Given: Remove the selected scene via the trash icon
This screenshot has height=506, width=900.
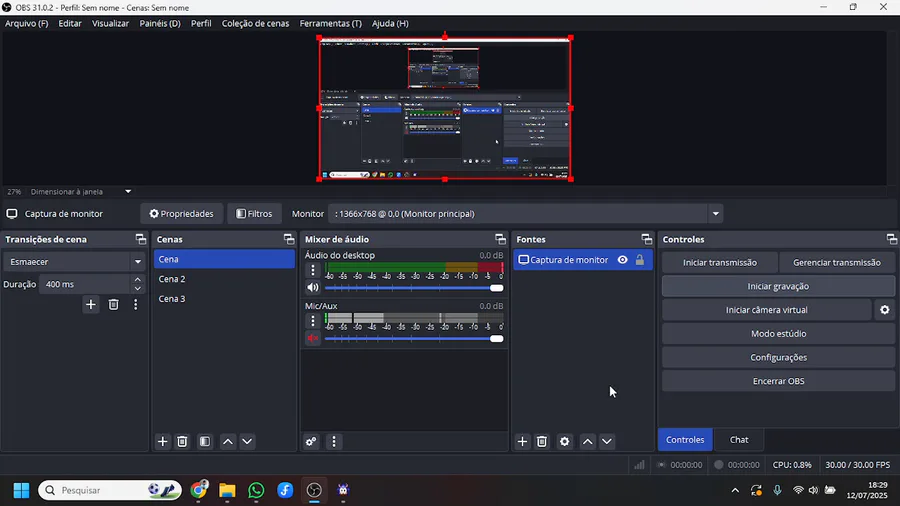Looking at the screenshot, I should coord(182,441).
